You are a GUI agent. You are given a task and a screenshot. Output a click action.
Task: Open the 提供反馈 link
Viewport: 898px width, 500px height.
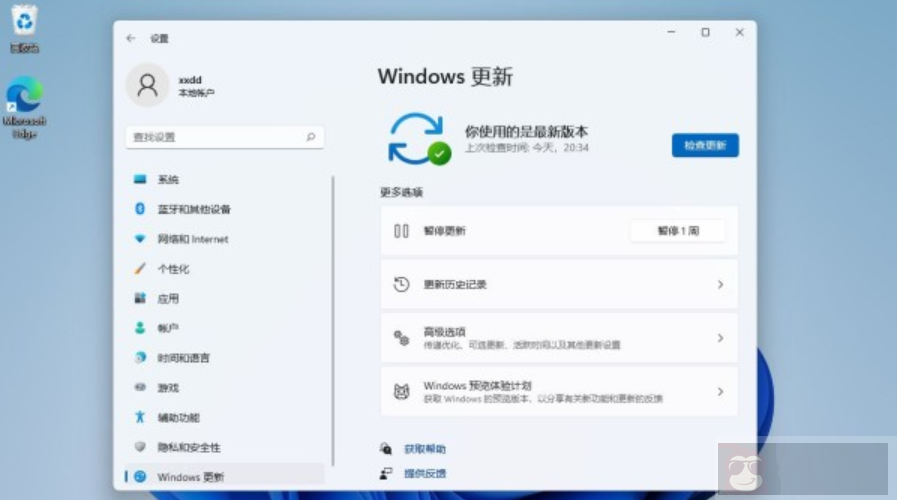[x=425, y=474]
